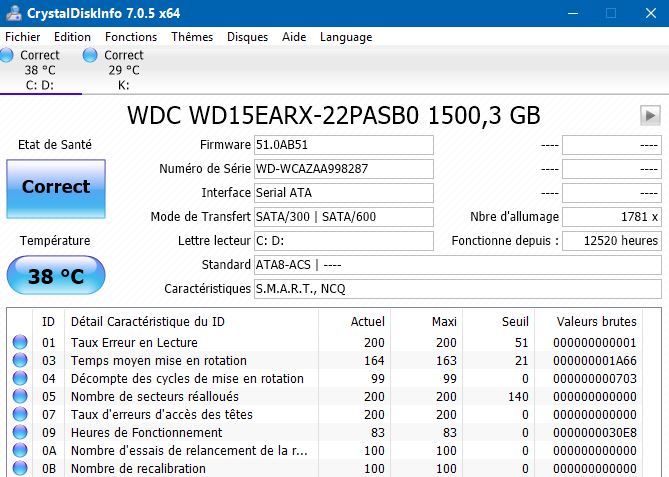Minimize the CrystalDiskInfo window

[x=573, y=13]
